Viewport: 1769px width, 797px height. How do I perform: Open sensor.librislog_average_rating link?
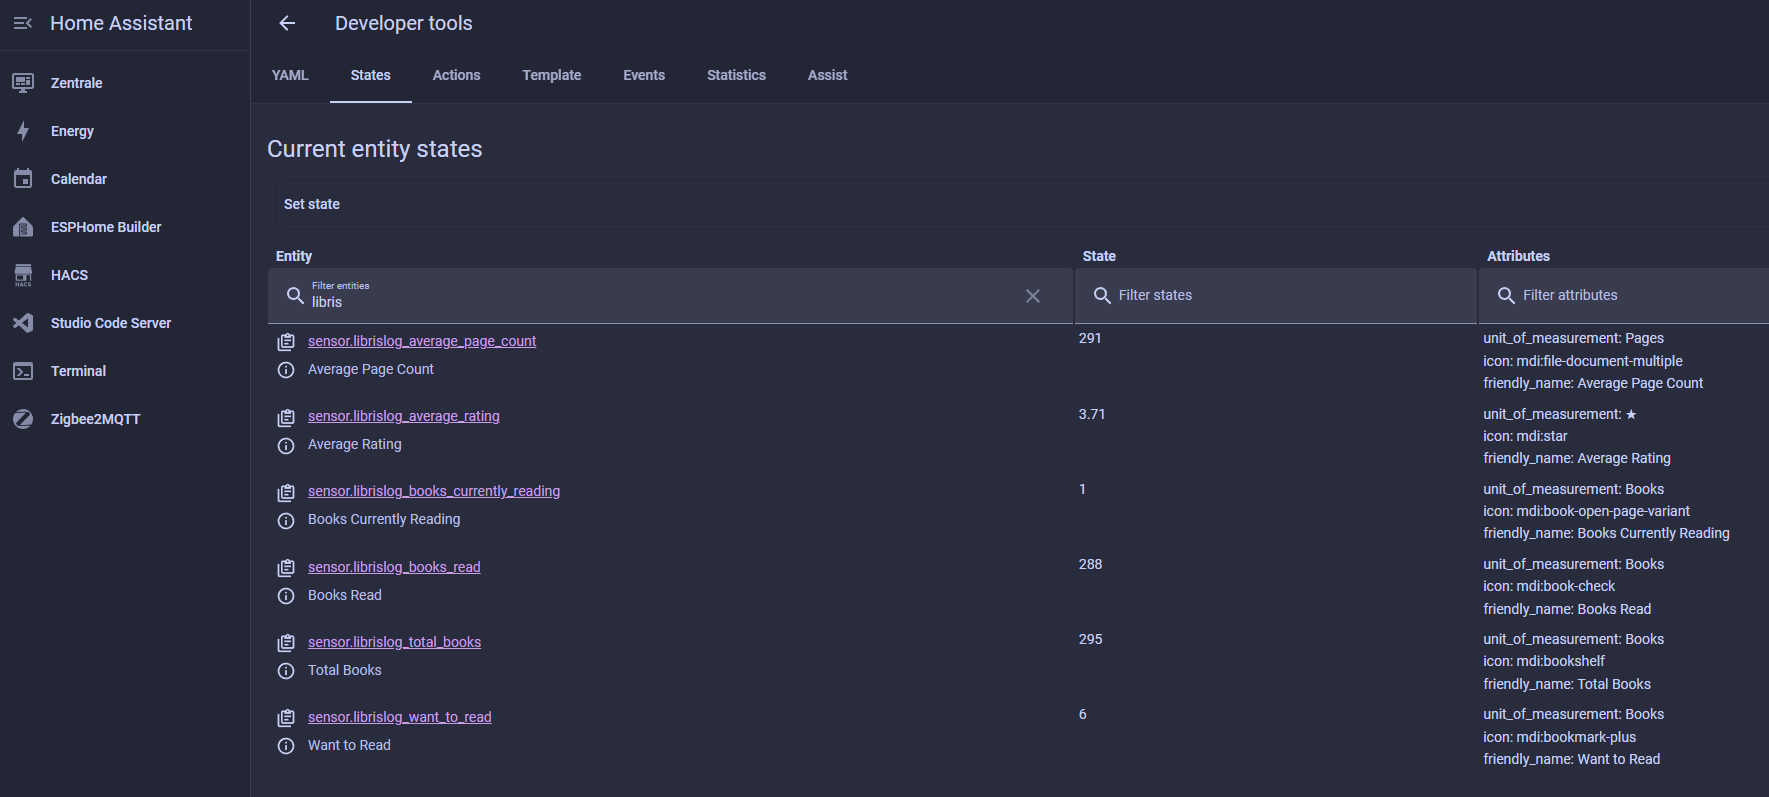(404, 416)
